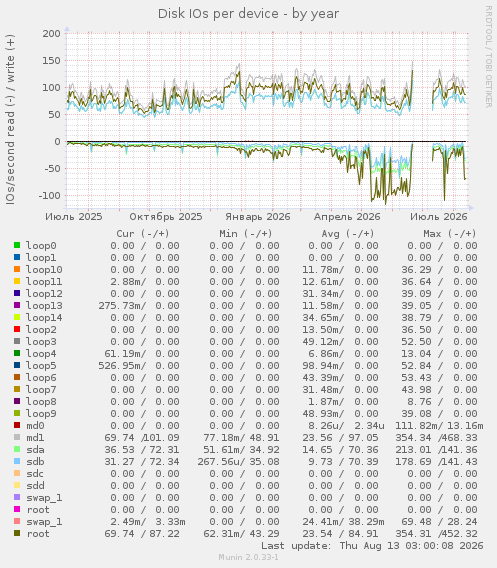Click the 'Январь 2026' x-axis label
The width and height of the screenshot is (497, 568).
258,217
